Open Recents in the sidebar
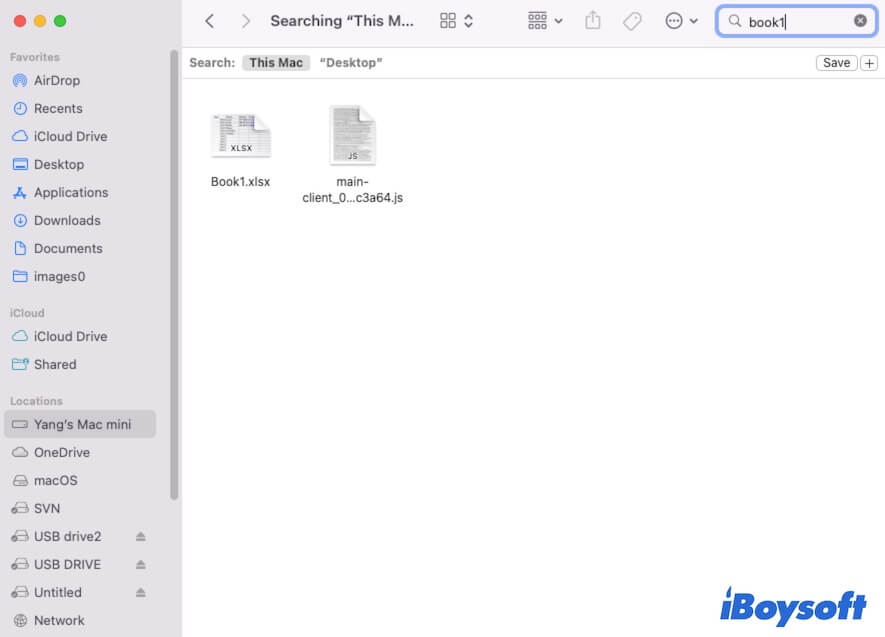The image size is (885, 637). tap(53, 108)
